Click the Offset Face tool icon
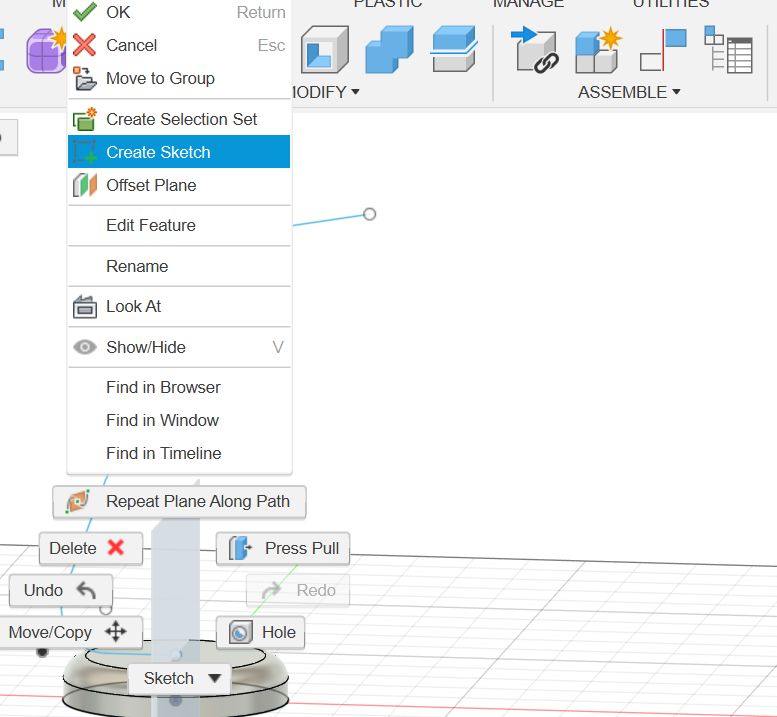 [455, 49]
